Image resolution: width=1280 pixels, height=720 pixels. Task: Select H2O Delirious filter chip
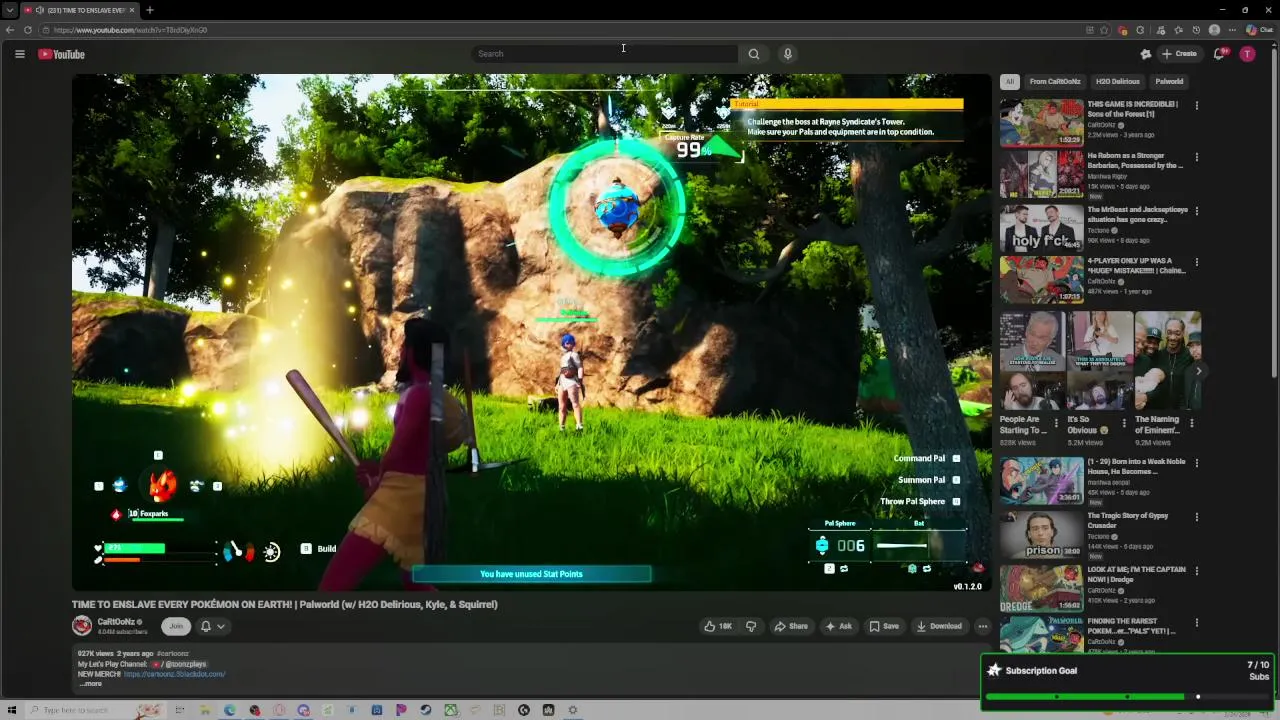point(1118,81)
